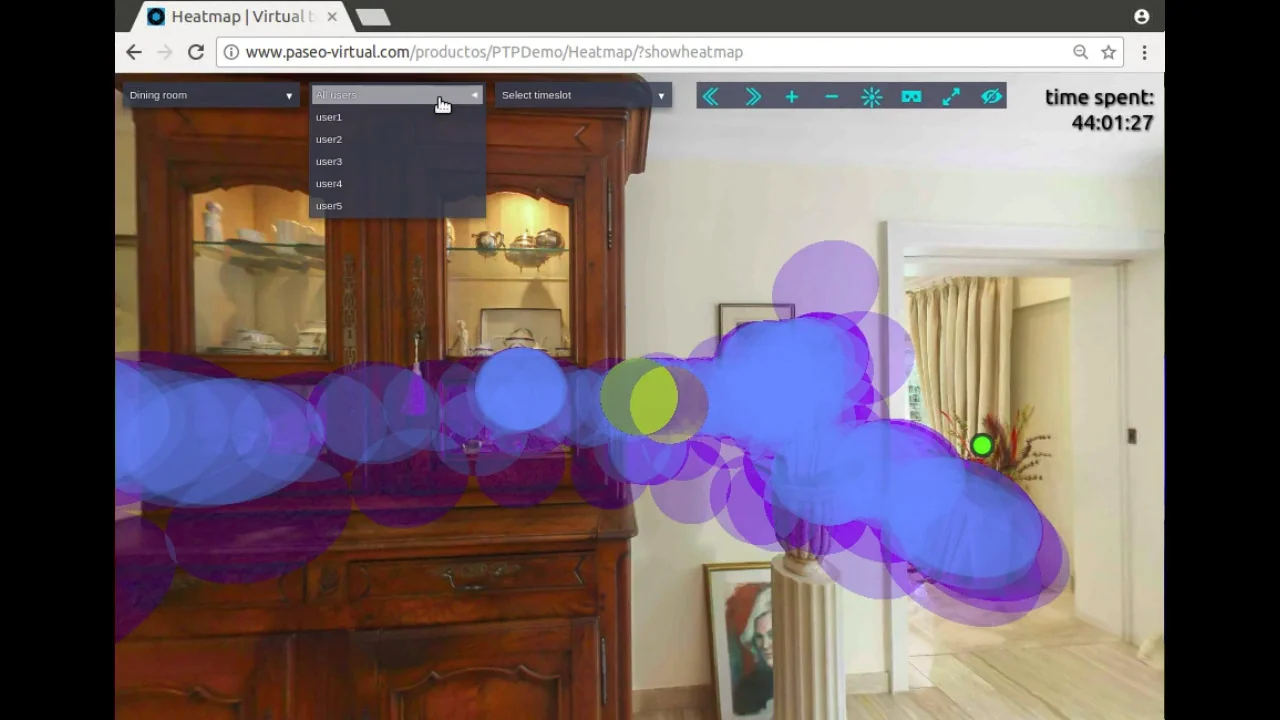Screen dimensions: 1280x720
Task: Click the 44:01:27 time spent value
Action: coord(1112,123)
